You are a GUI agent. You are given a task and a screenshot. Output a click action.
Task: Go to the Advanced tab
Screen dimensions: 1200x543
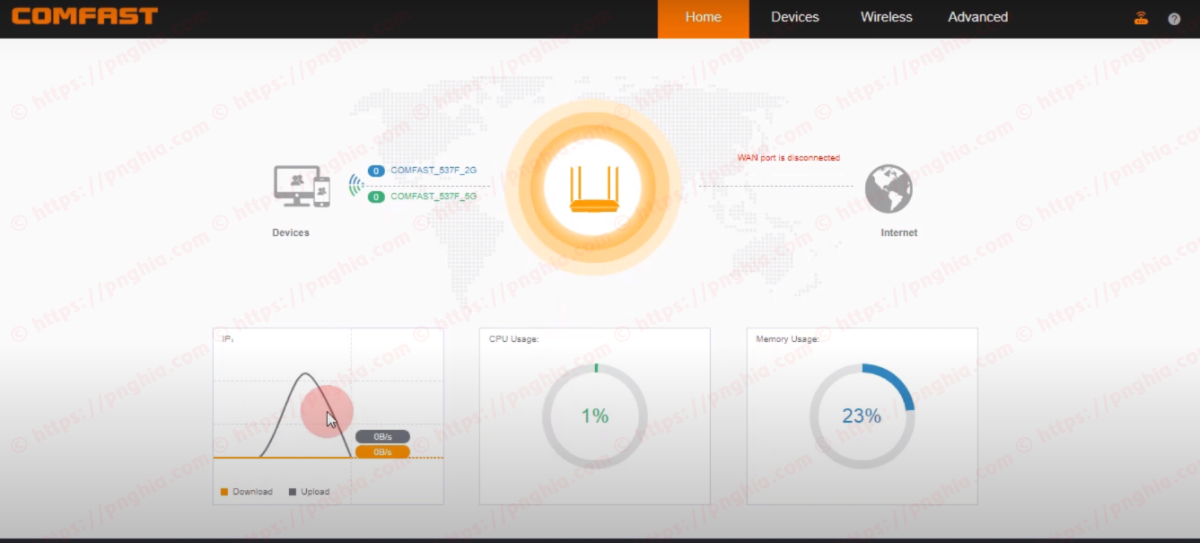(978, 18)
